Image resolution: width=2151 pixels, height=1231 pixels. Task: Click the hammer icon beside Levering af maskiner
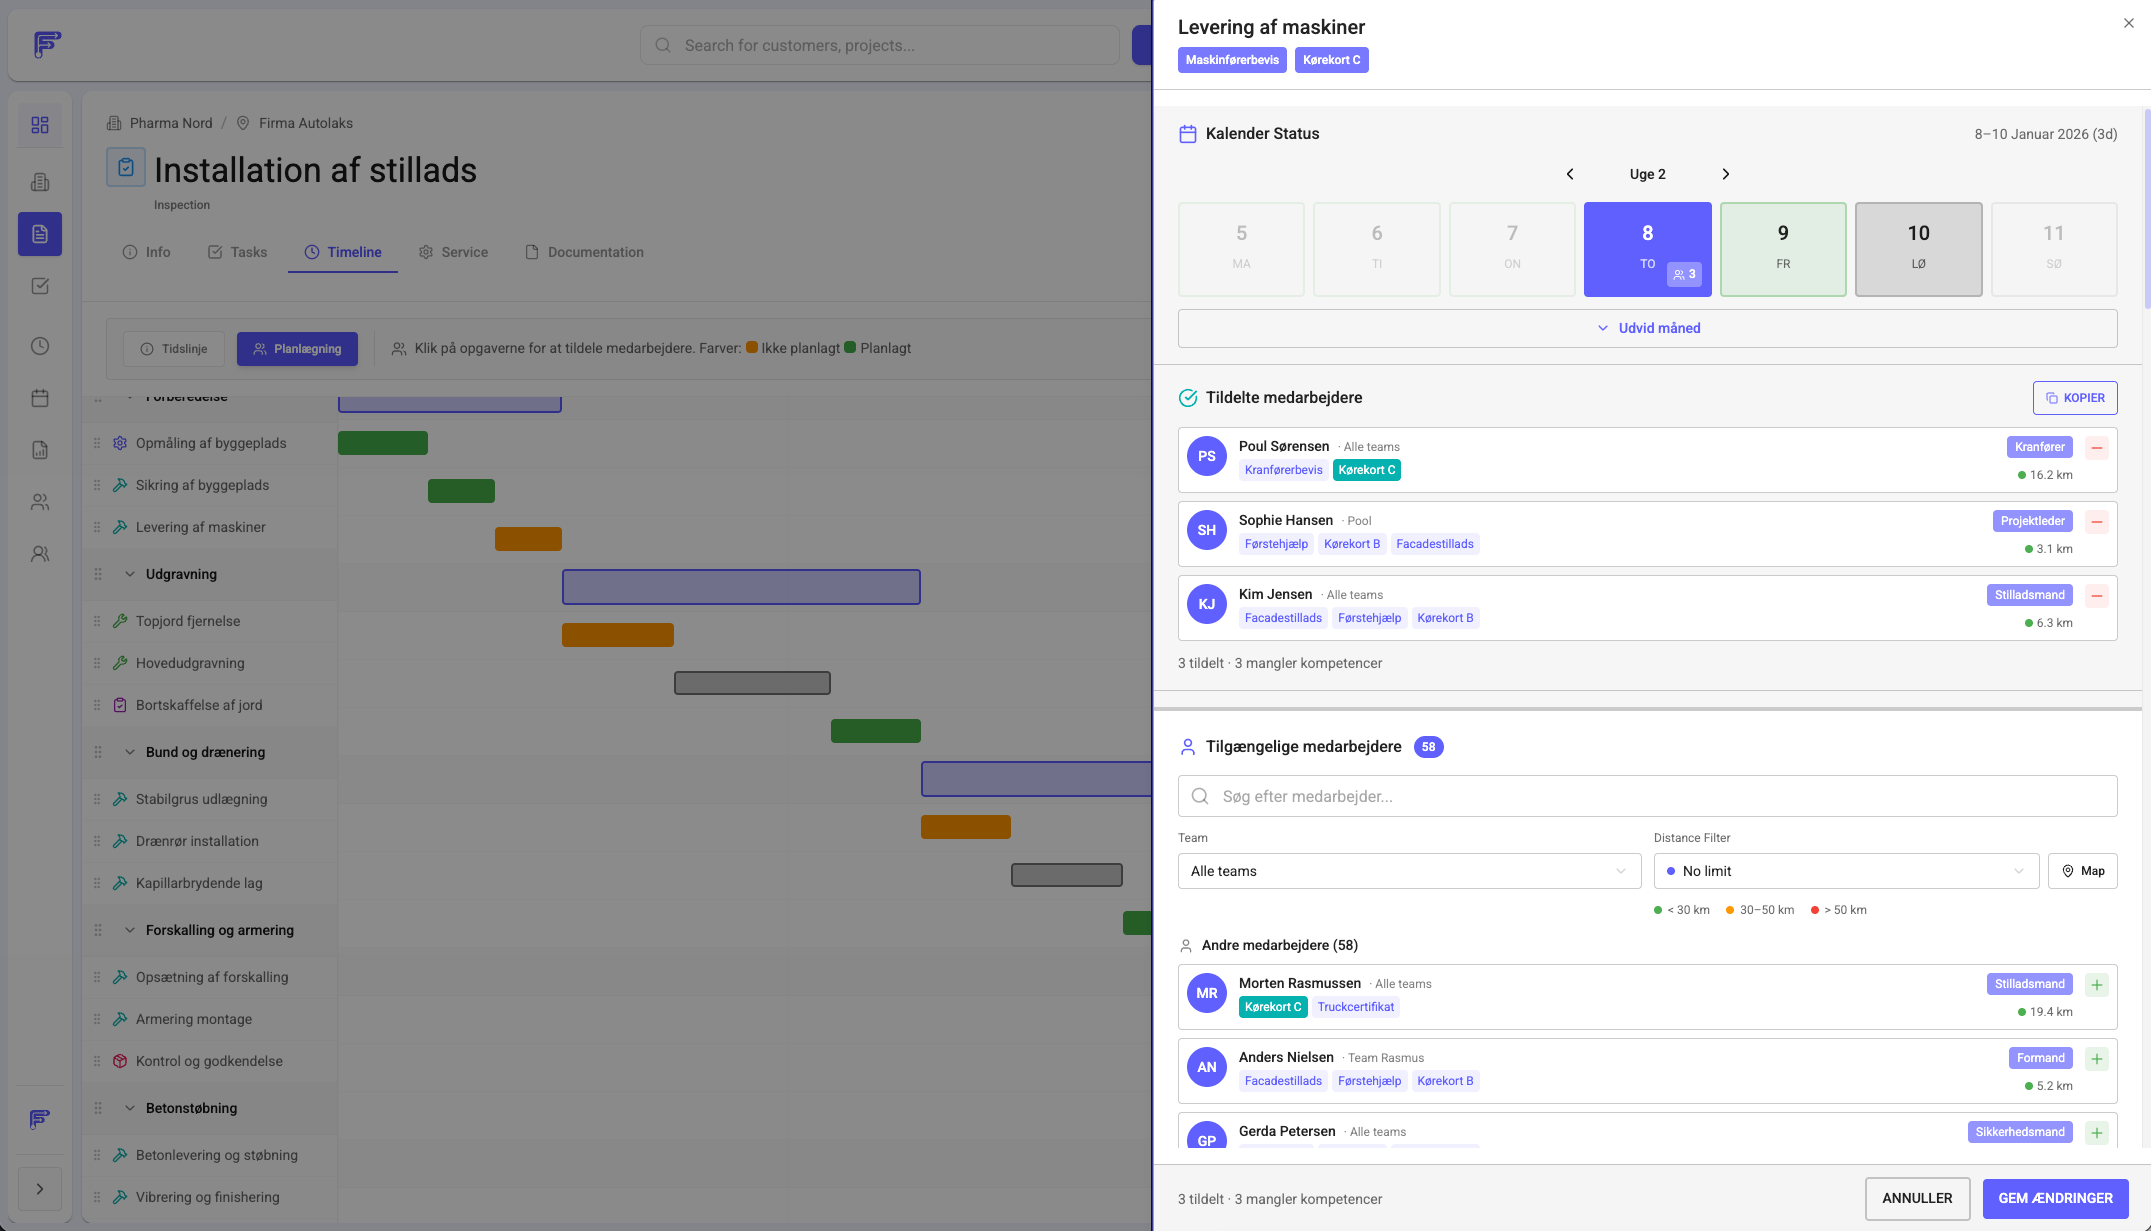[x=120, y=526]
